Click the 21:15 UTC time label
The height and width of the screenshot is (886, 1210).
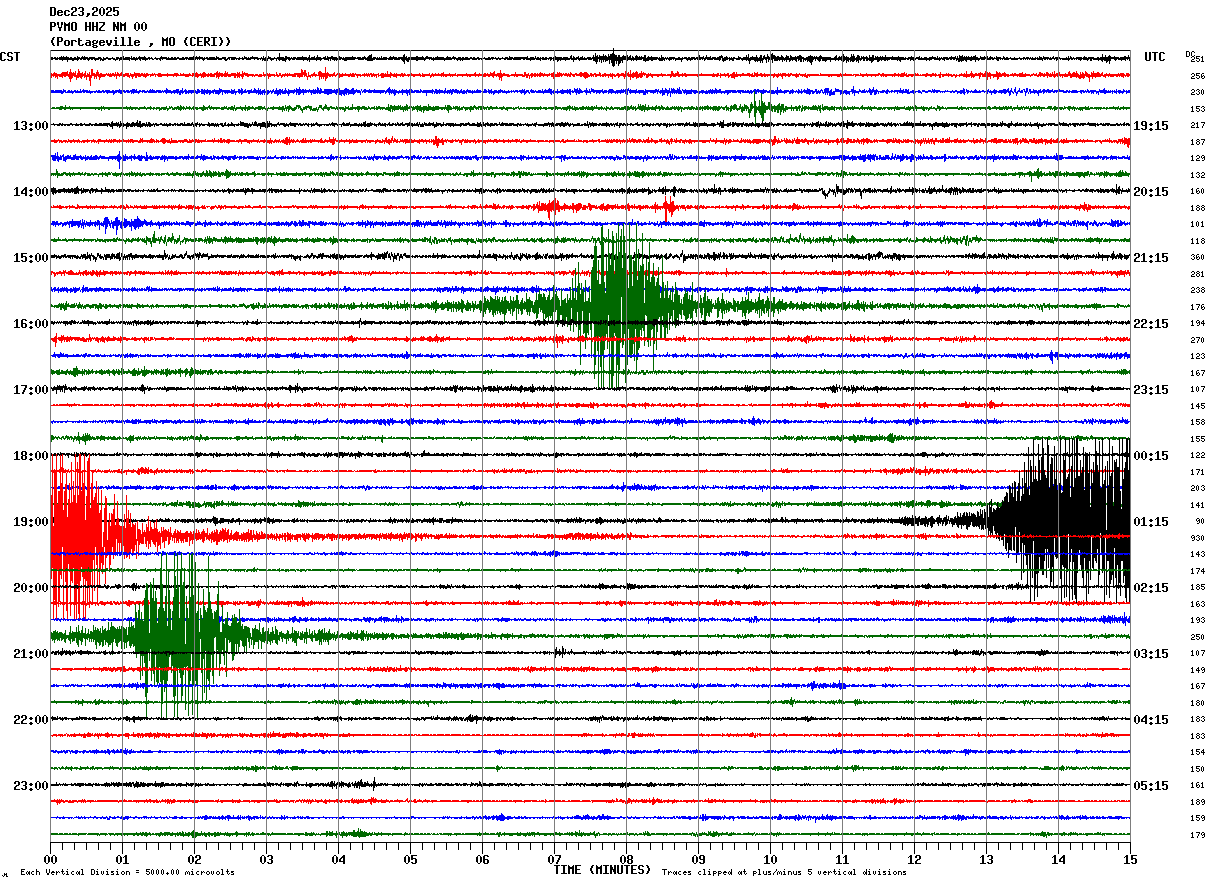1151,258
